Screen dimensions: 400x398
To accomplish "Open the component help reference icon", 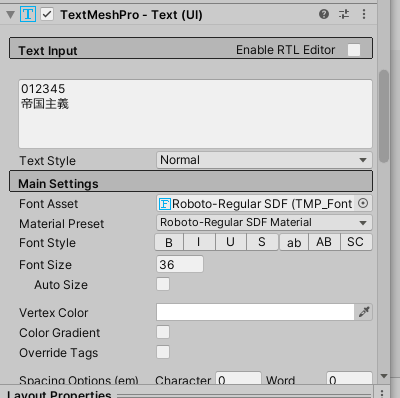I will (324, 14).
